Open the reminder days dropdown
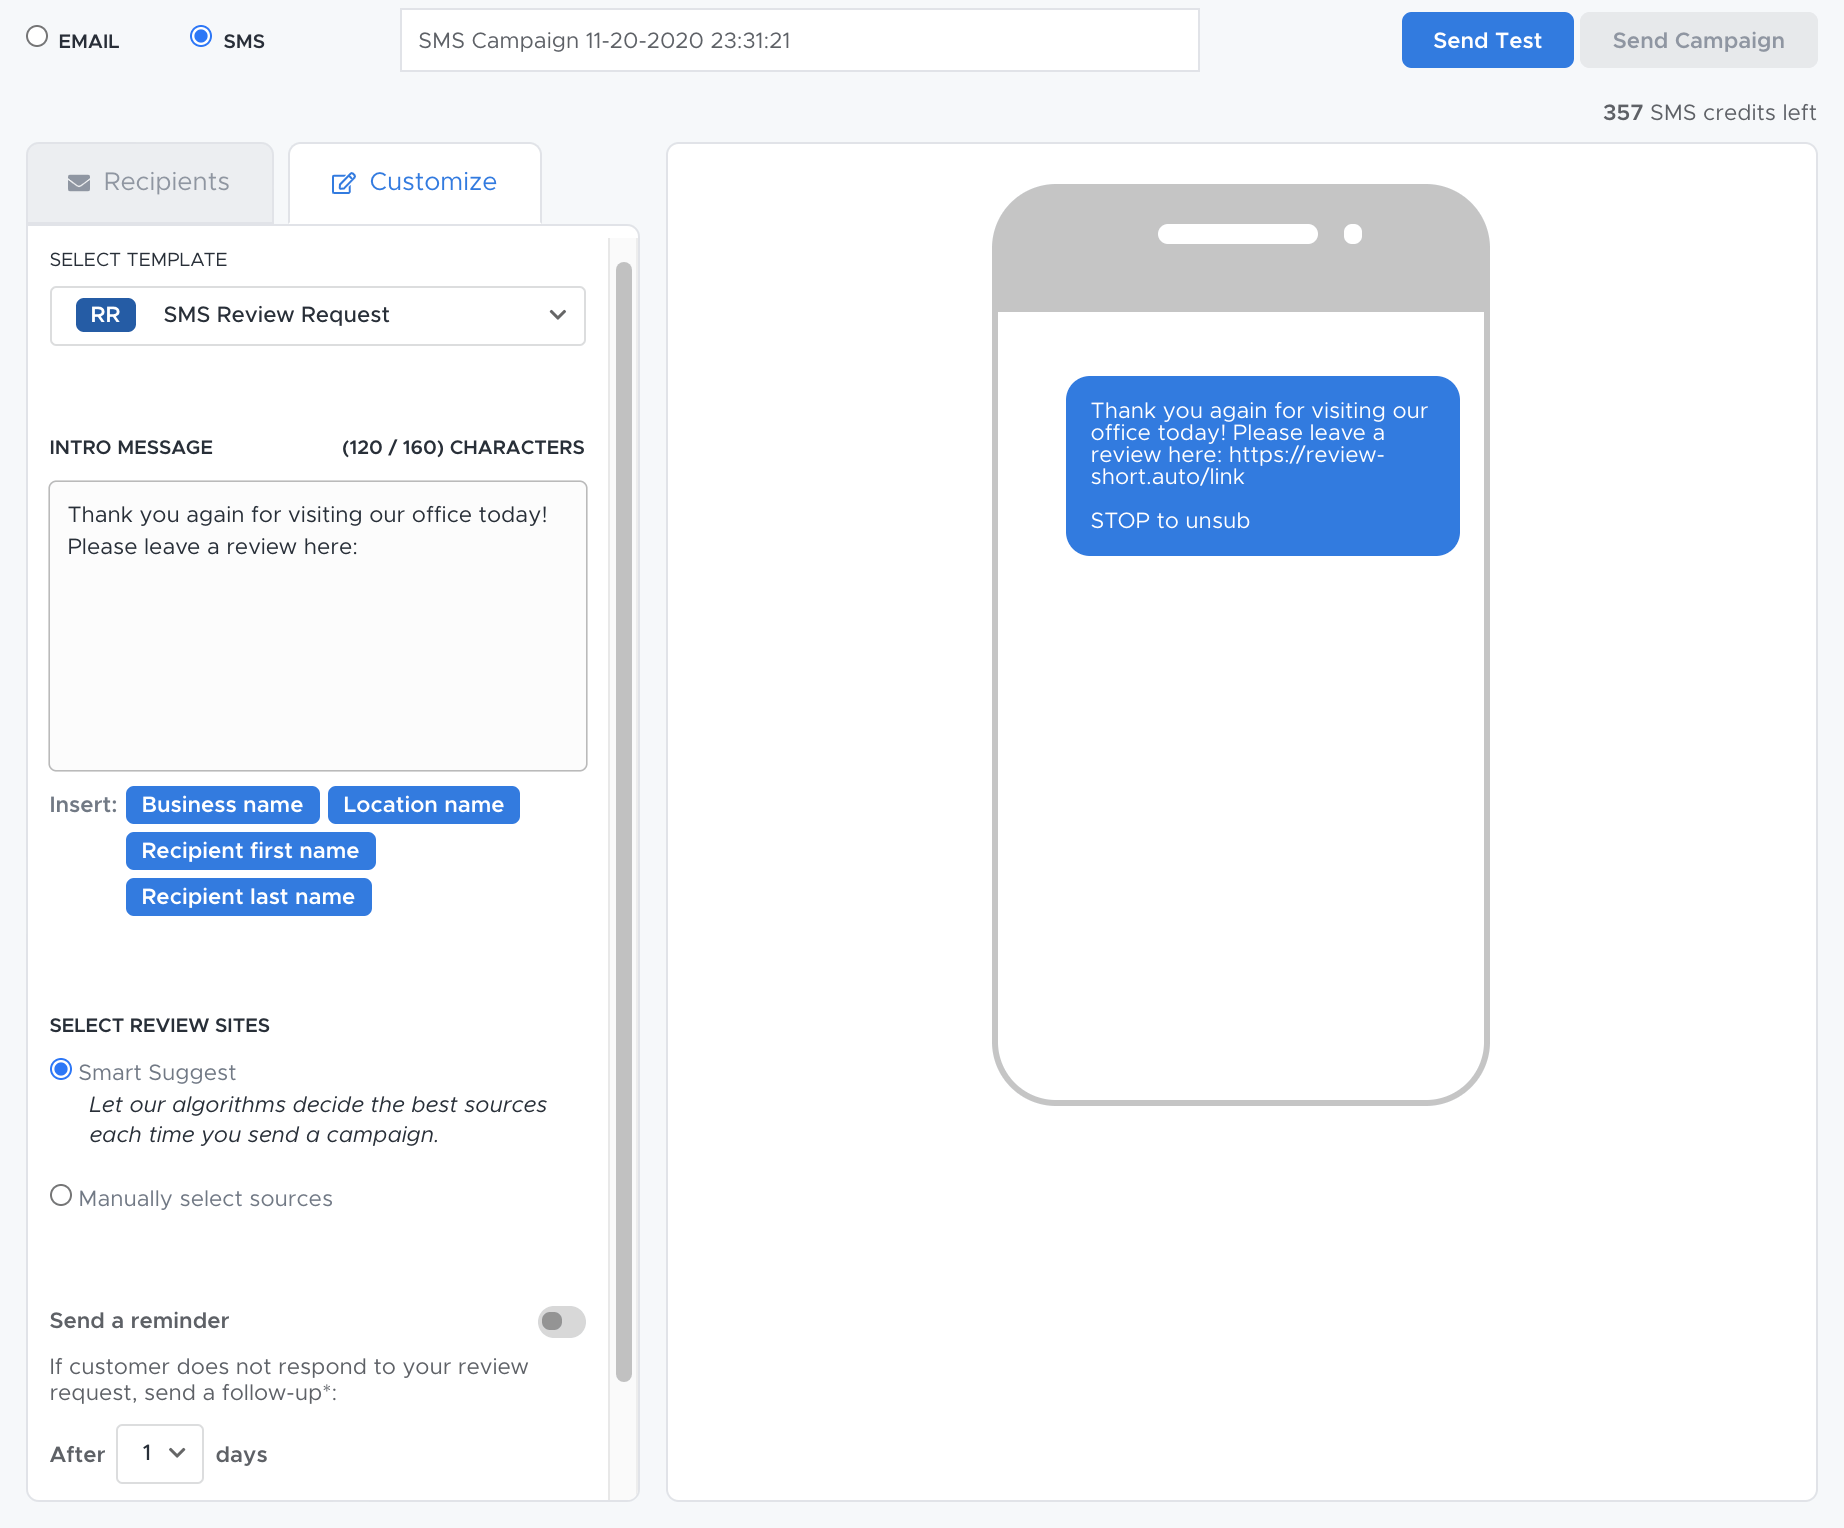The image size is (1844, 1528). coord(159,1454)
